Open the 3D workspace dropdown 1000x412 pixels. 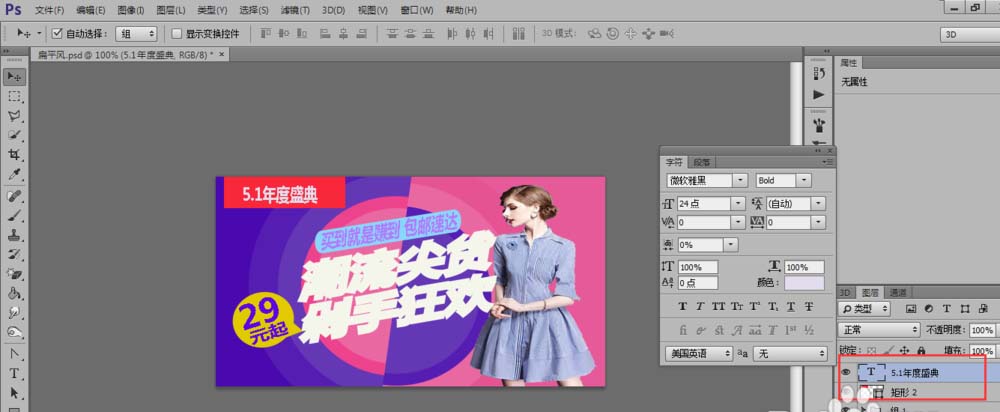pyautogui.click(x=970, y=35)
